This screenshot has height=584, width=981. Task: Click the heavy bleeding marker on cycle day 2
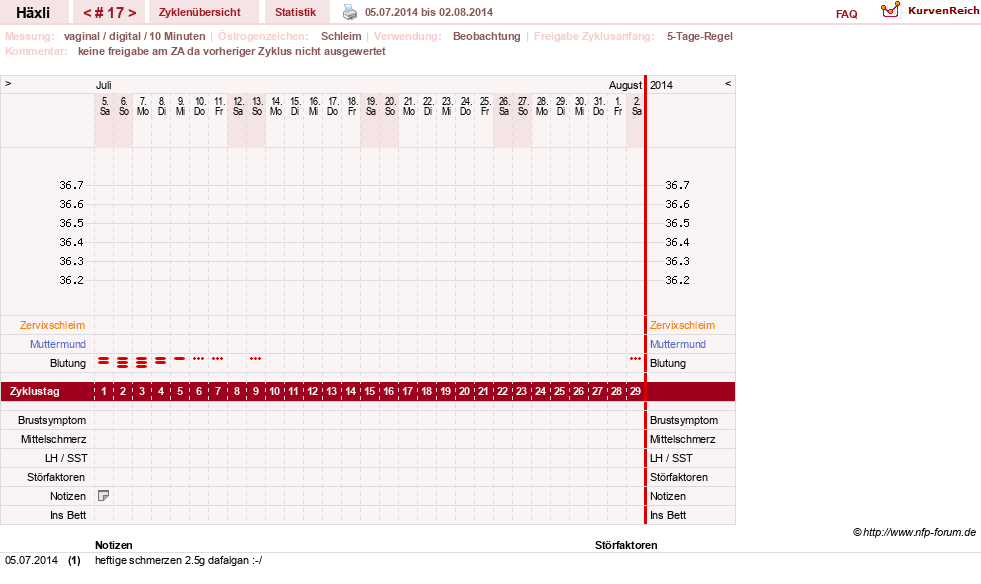coord(123,362)
